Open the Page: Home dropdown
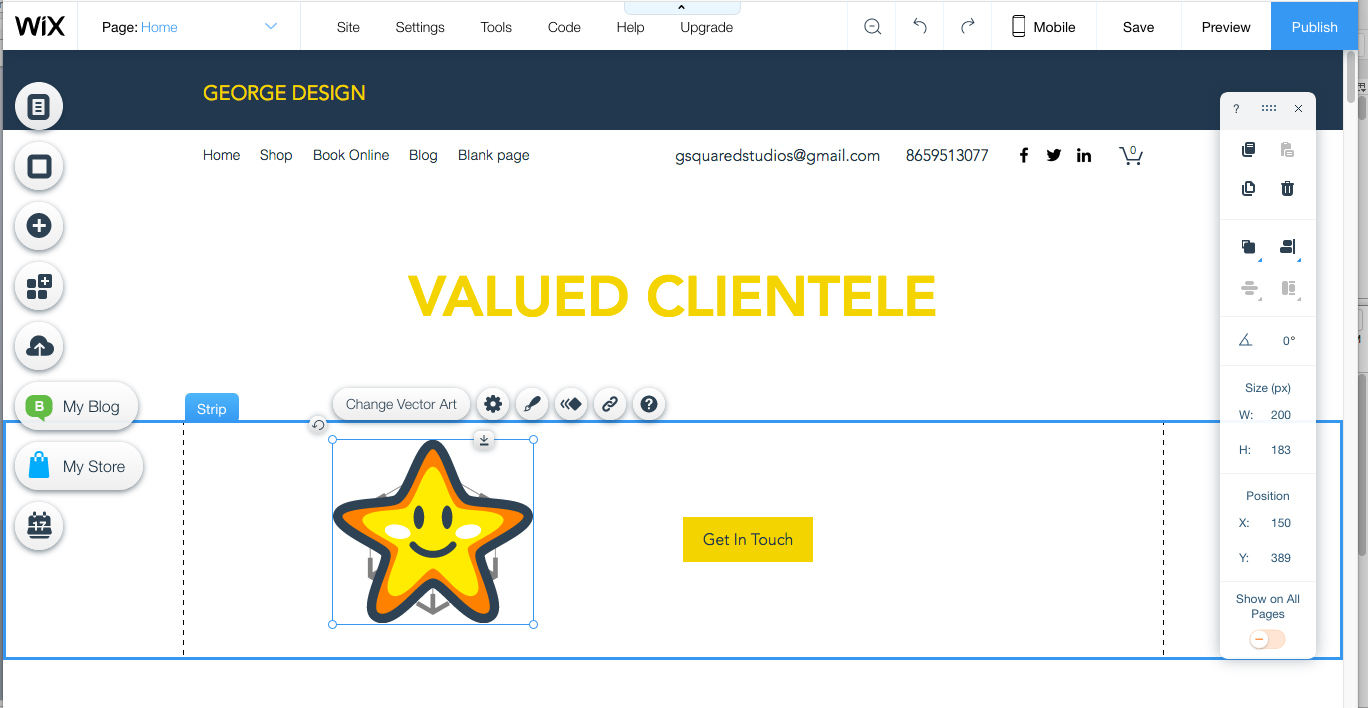The height and width of the screenshot is (708, 1368). [x=190, y=26]
